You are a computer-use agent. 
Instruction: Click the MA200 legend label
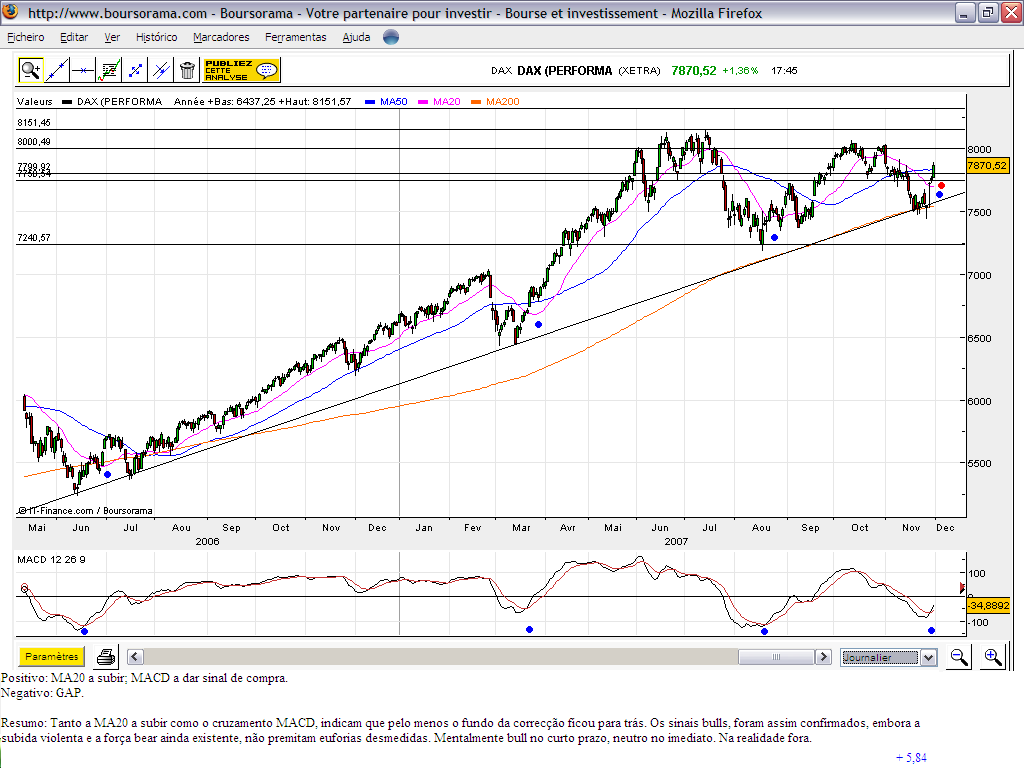503,101
